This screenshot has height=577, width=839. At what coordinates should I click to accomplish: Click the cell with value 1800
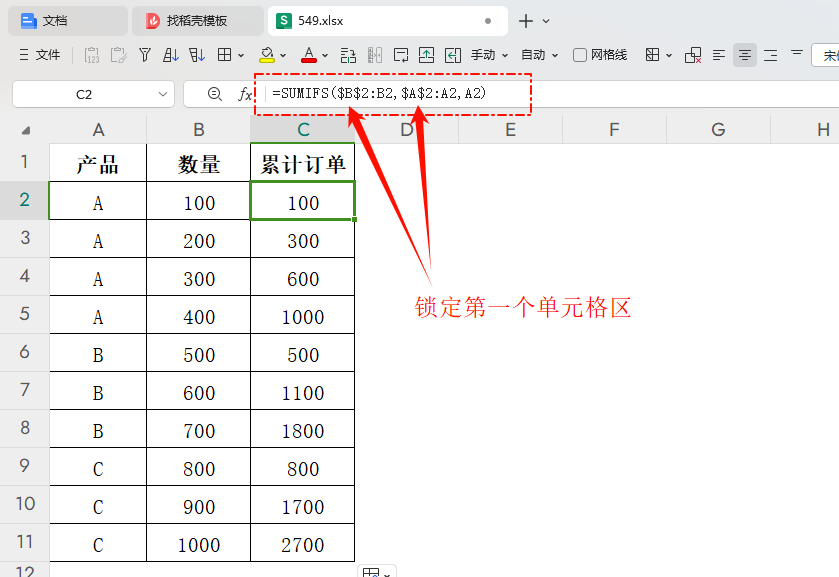pyautogui.click(x=303, y=429)
